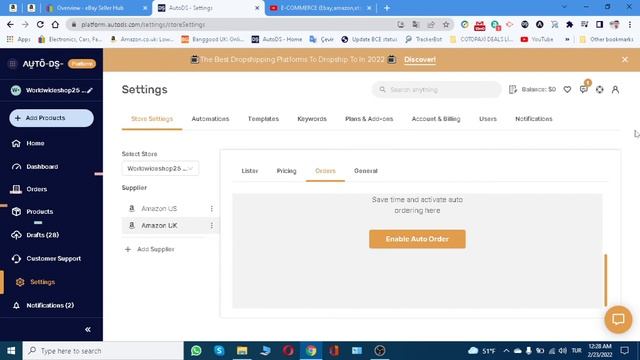640x360 pixels.
Task: Switch to E-COMMERCE YouTube browser tab
Action: click(x=321, y=8)
